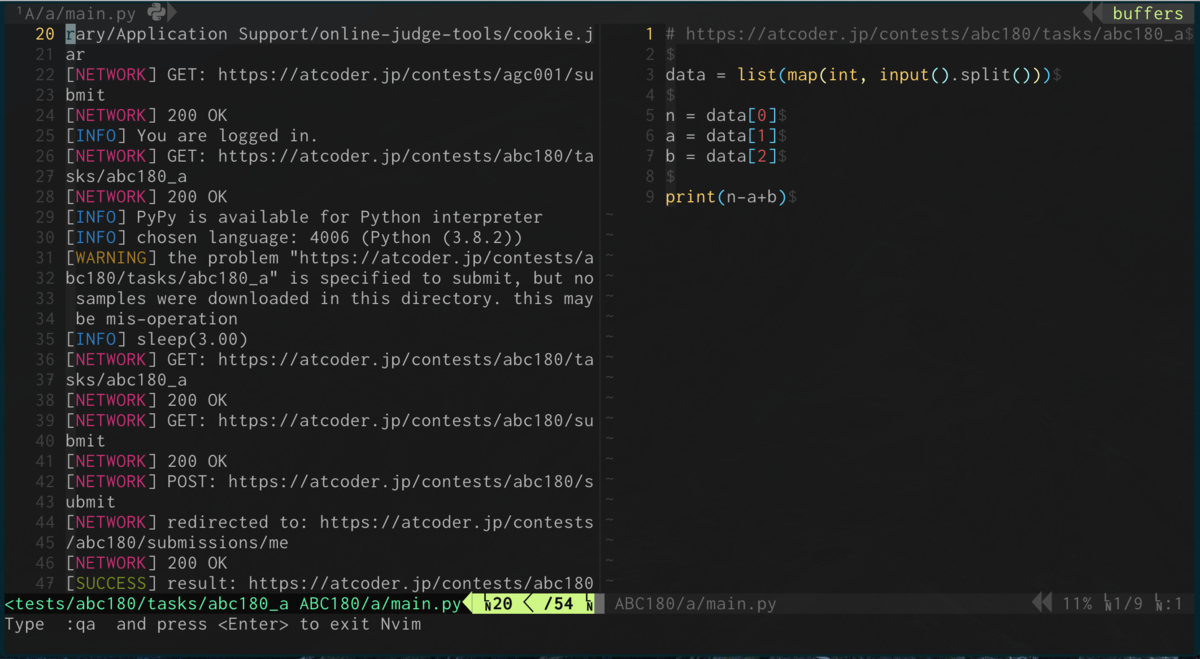Click the "[SUCCESS]" tag on line 47
This screenshot has height=659, width=1200.
(x=112, y=583)
